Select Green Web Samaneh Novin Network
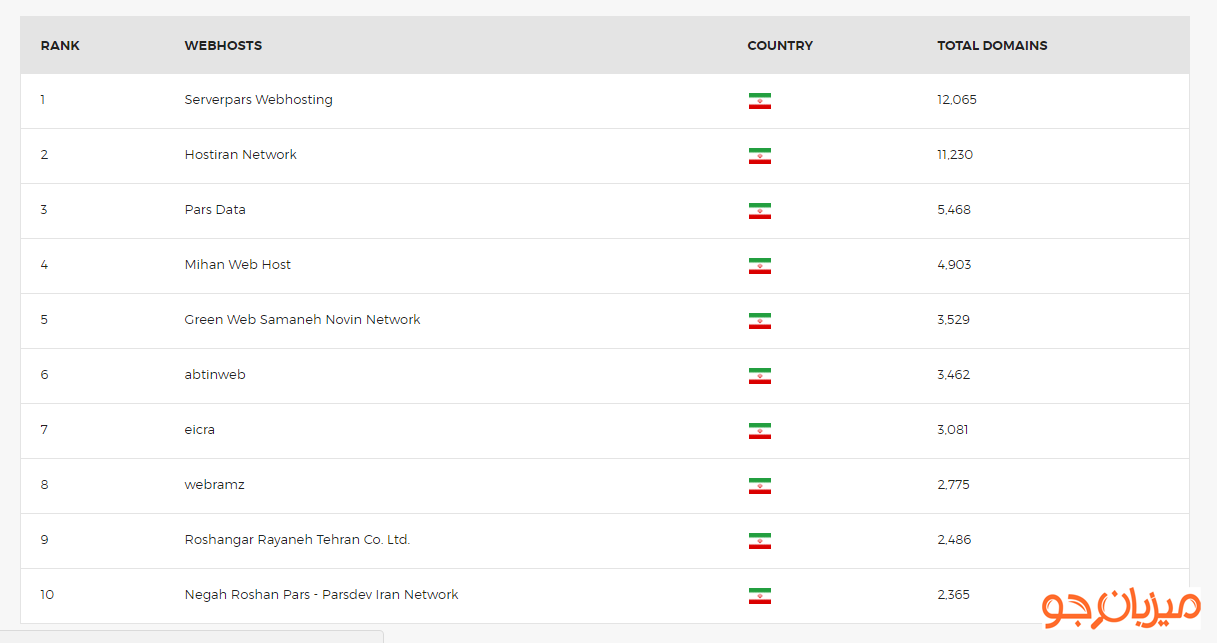The height and width of the screenshot is (643, 1217). (x=302, y=320)
